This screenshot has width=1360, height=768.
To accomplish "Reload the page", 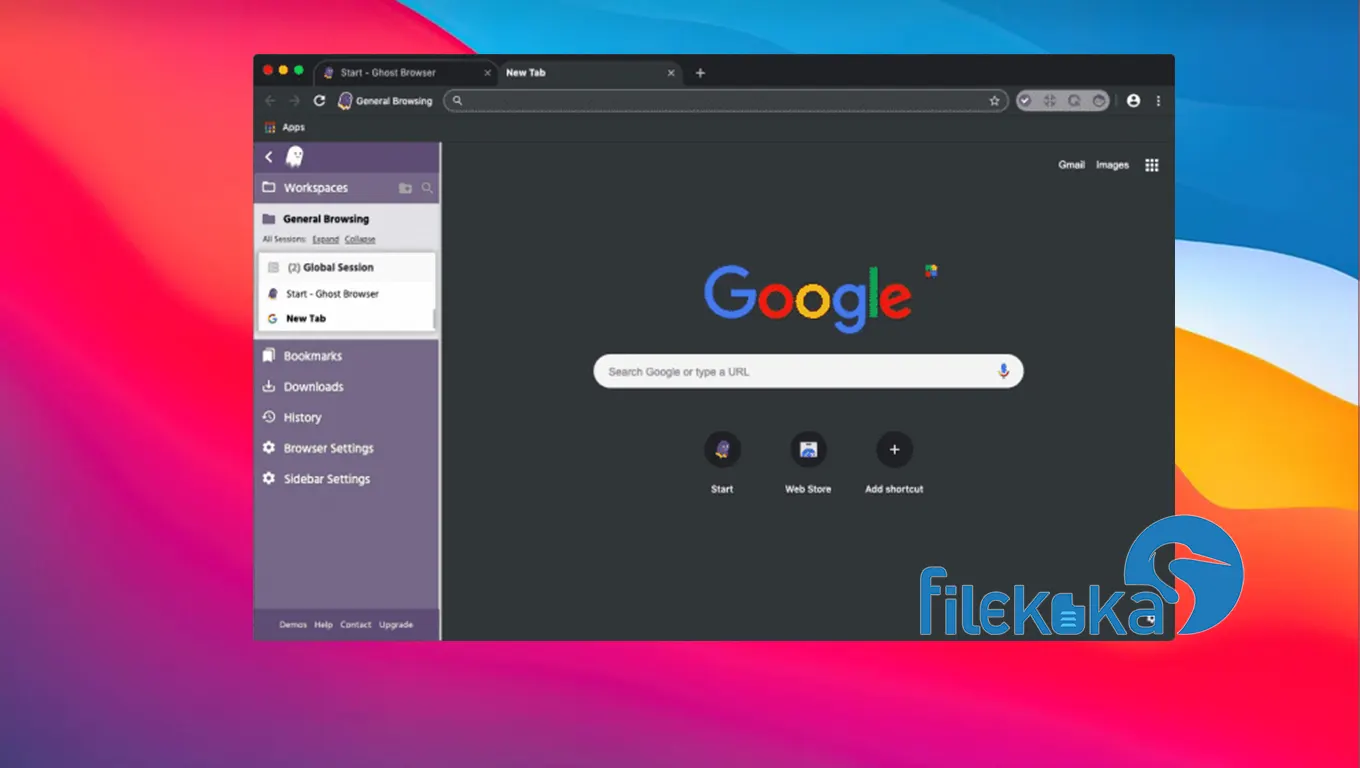I will (x=320, y=101).
